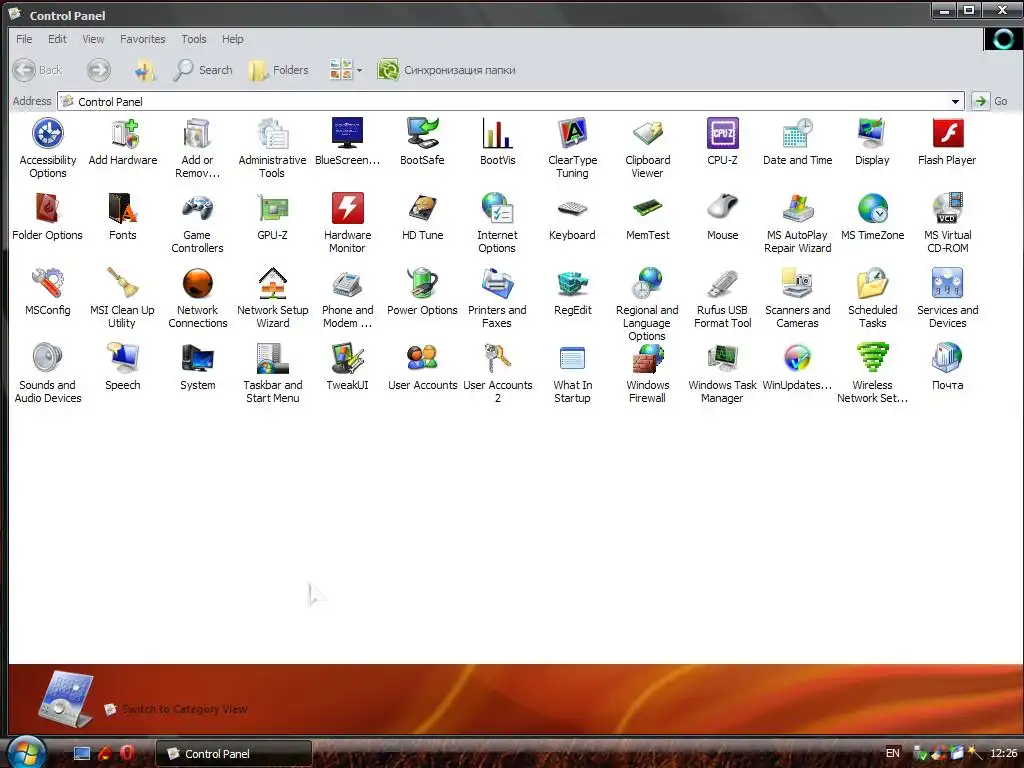Image resolution: width=1024 pixels, height=768 pixels.
Task: Open User Accounts 2 applet
Action: (x=498, y=373)
